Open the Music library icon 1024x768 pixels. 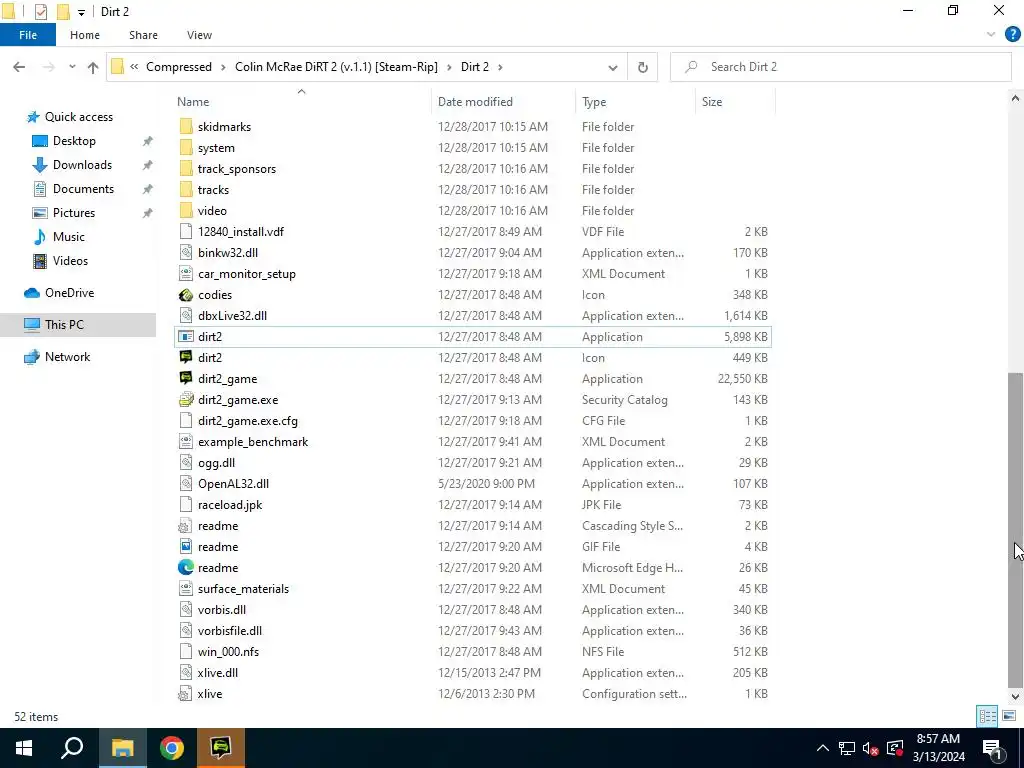point(40,237)
